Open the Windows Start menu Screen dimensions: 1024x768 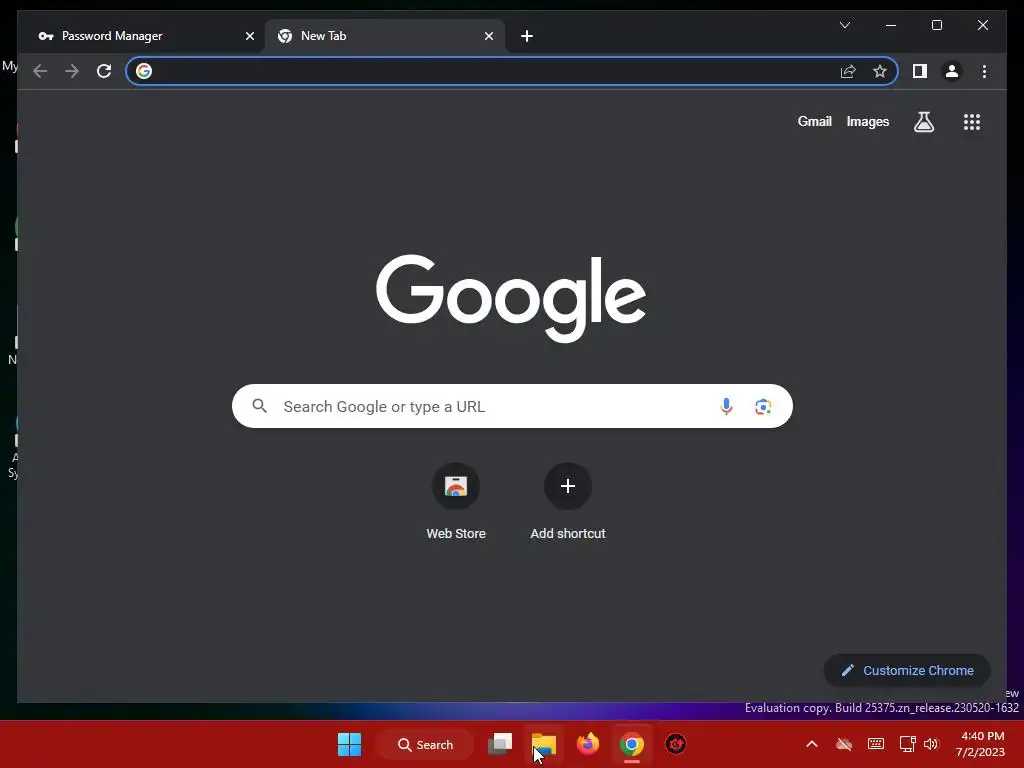coord(349,744)
